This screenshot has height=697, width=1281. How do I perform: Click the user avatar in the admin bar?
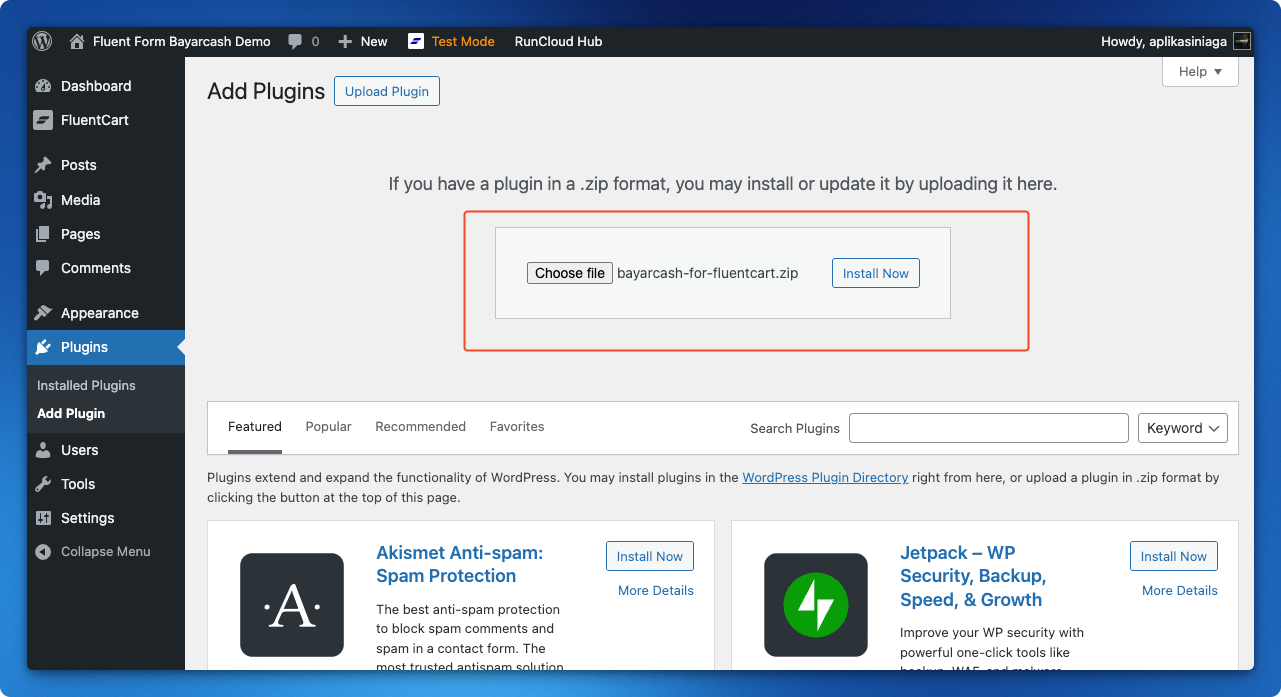pyautogui.click(x=1242, y=41)
